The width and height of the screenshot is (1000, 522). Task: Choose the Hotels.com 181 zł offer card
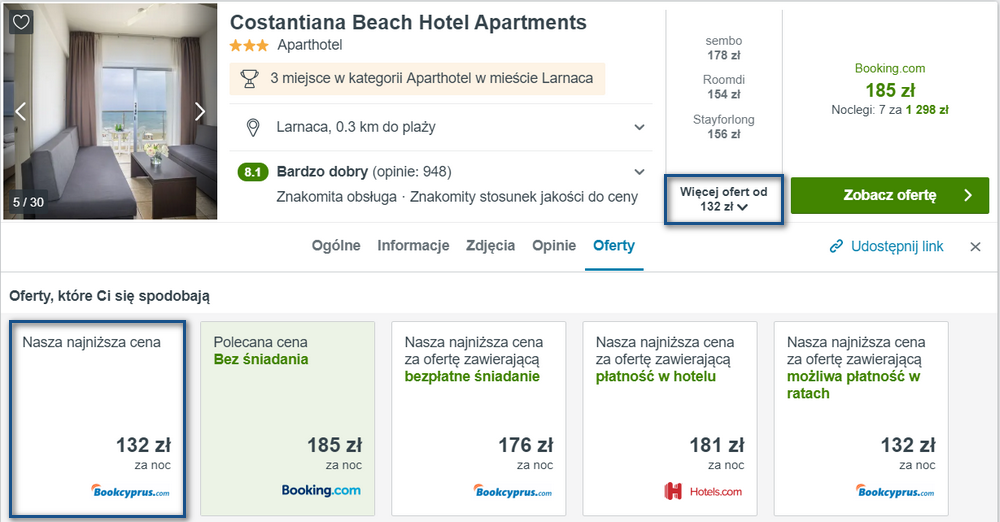pyautogui.click(x=670, y=419)
